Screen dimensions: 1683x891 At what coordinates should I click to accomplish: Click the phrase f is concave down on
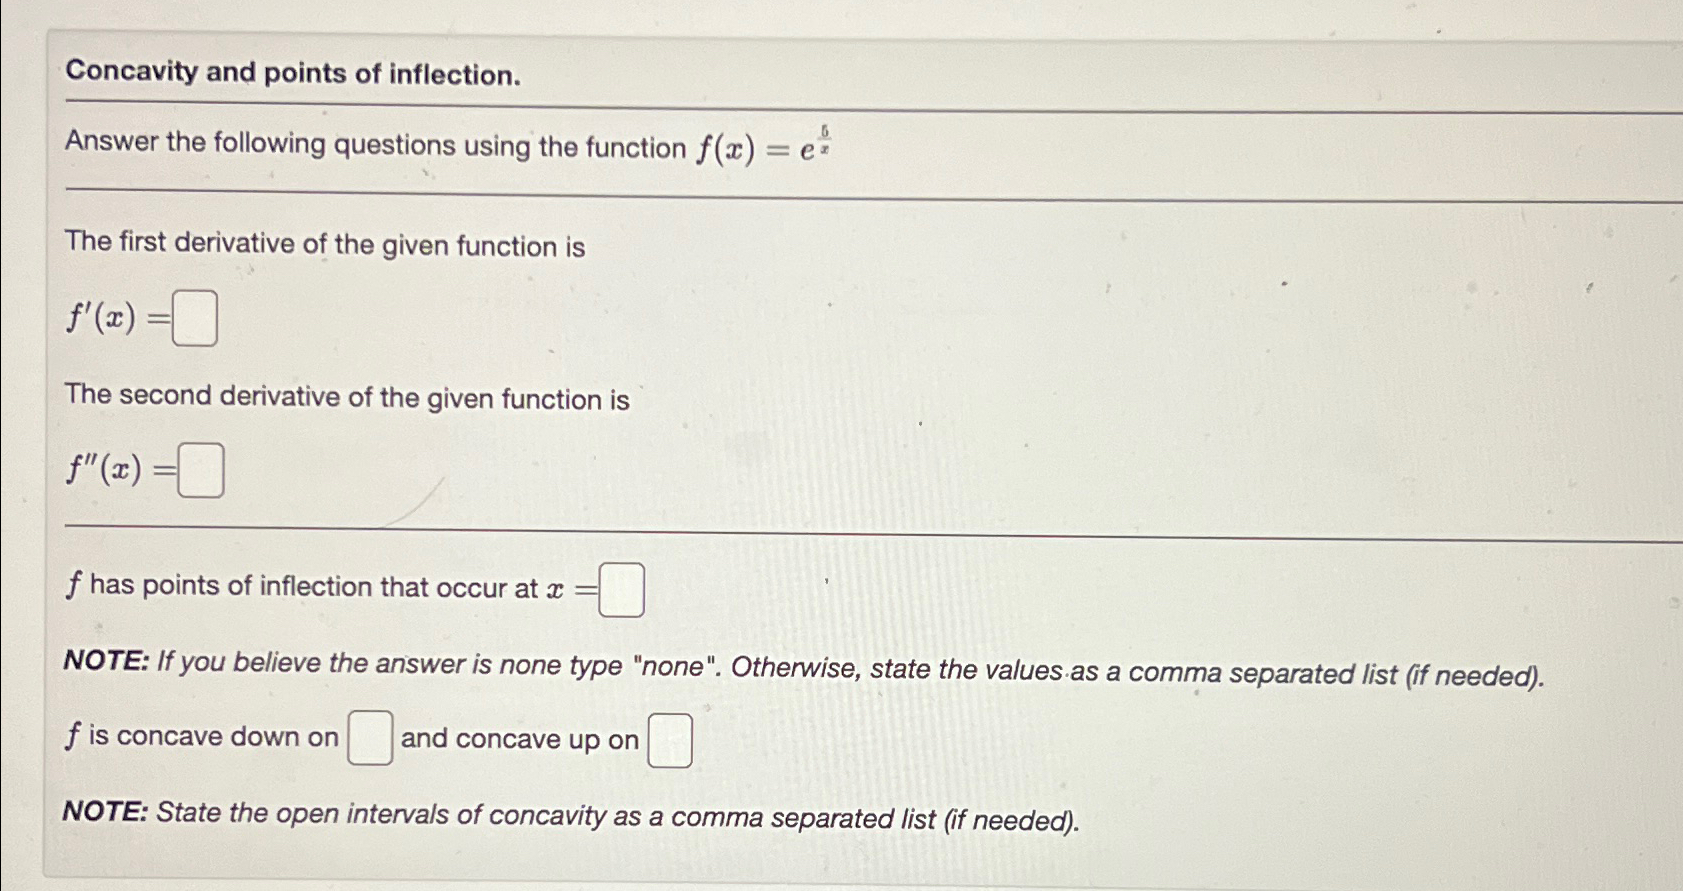click(x=200, y=737)
